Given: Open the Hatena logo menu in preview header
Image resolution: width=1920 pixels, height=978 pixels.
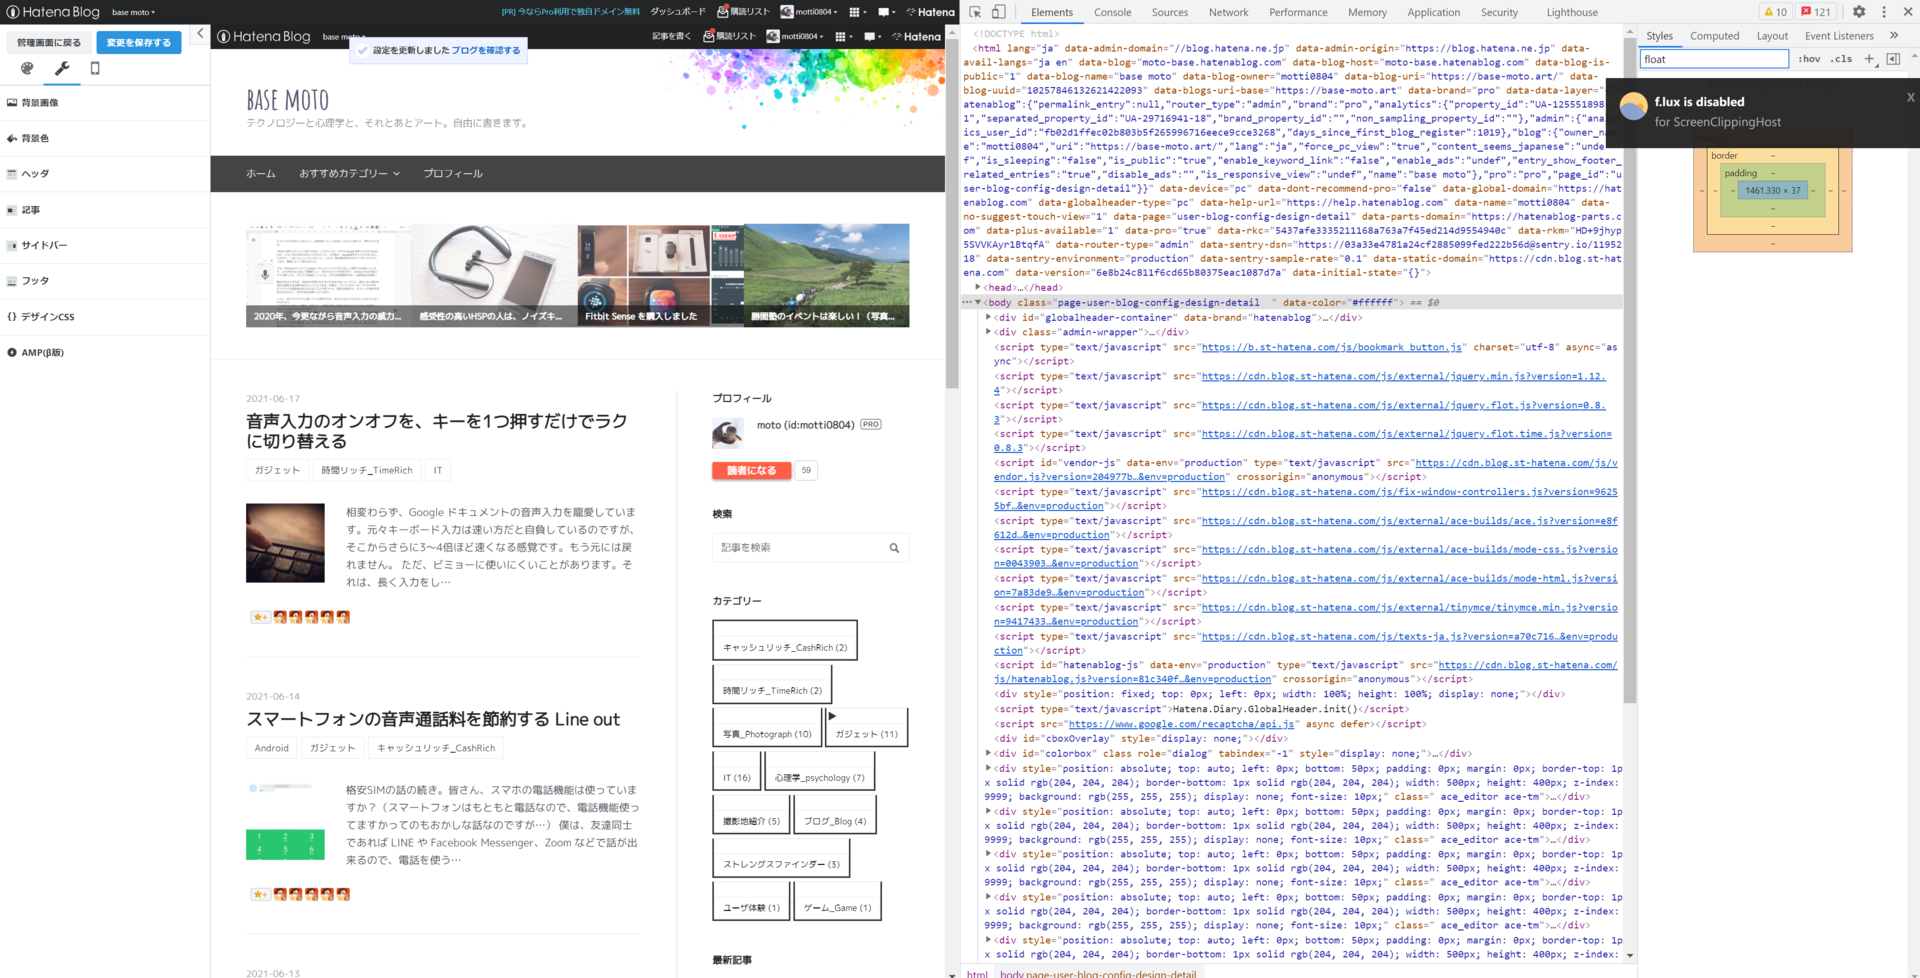Looking at the screenshot, I should pos(916,36).
